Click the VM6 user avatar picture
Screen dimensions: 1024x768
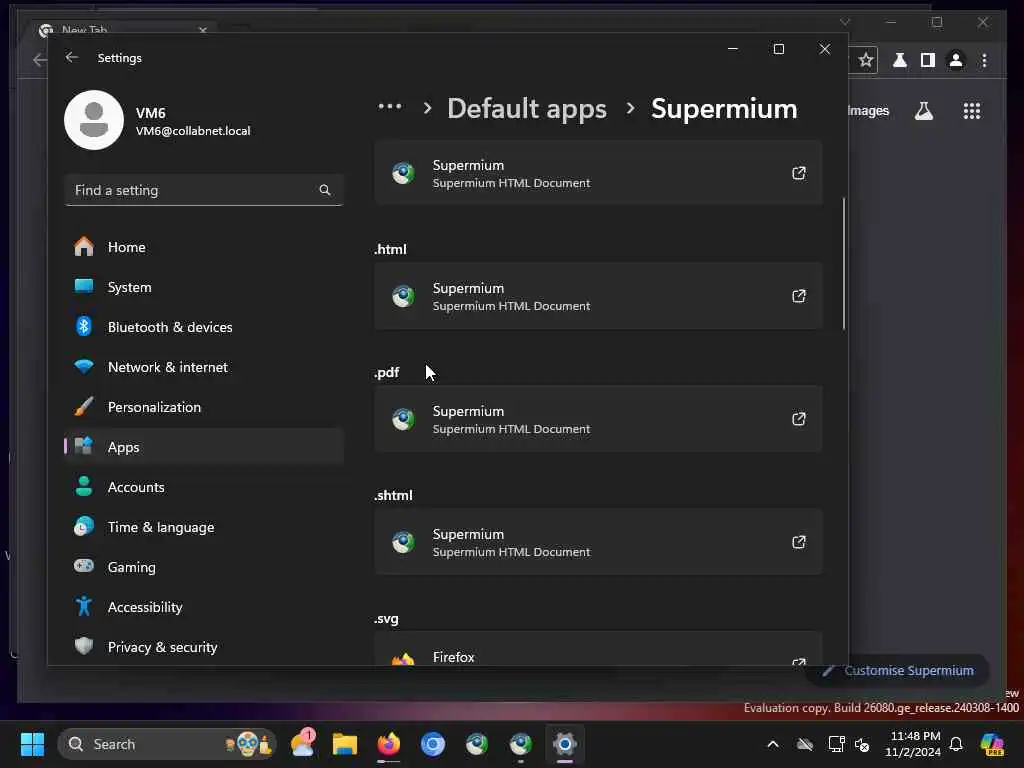(94, 120)
